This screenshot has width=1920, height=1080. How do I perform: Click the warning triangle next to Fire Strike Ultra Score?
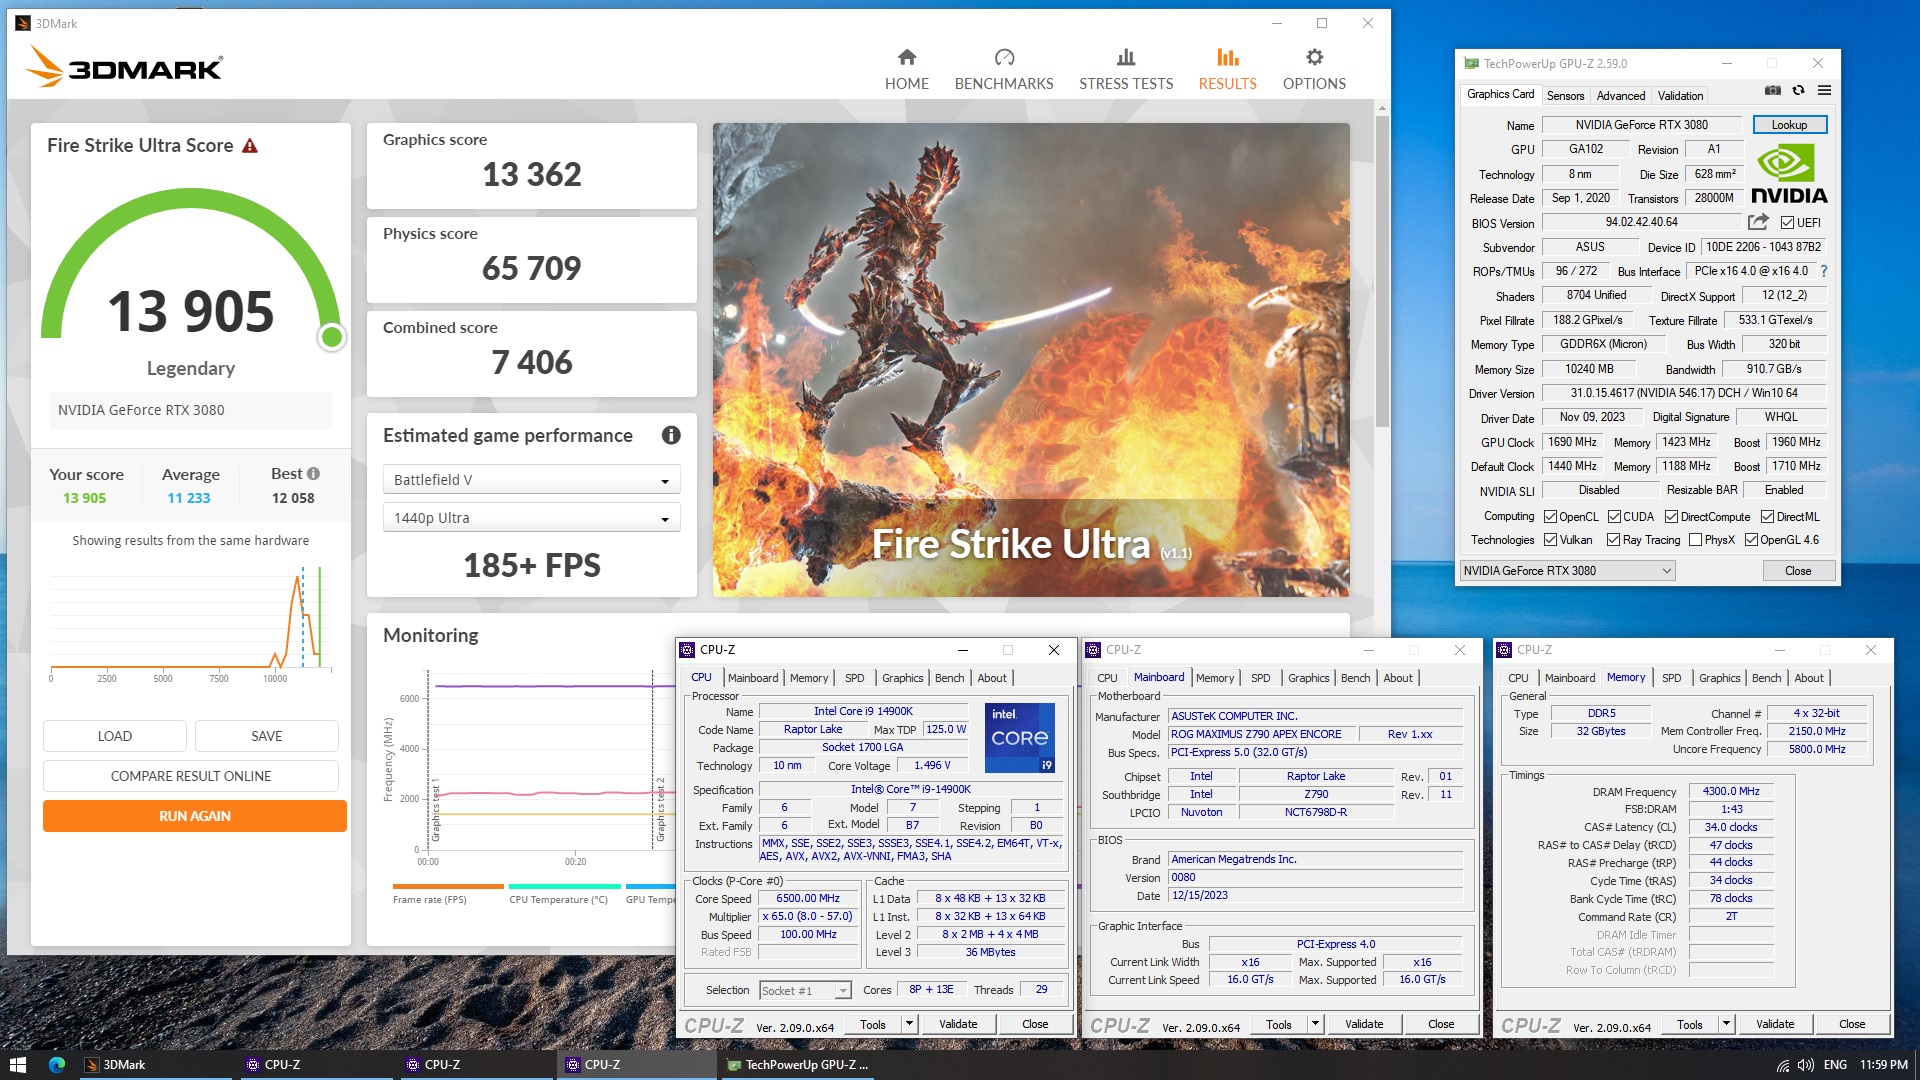pyautogui.click(x=250, y=146)
